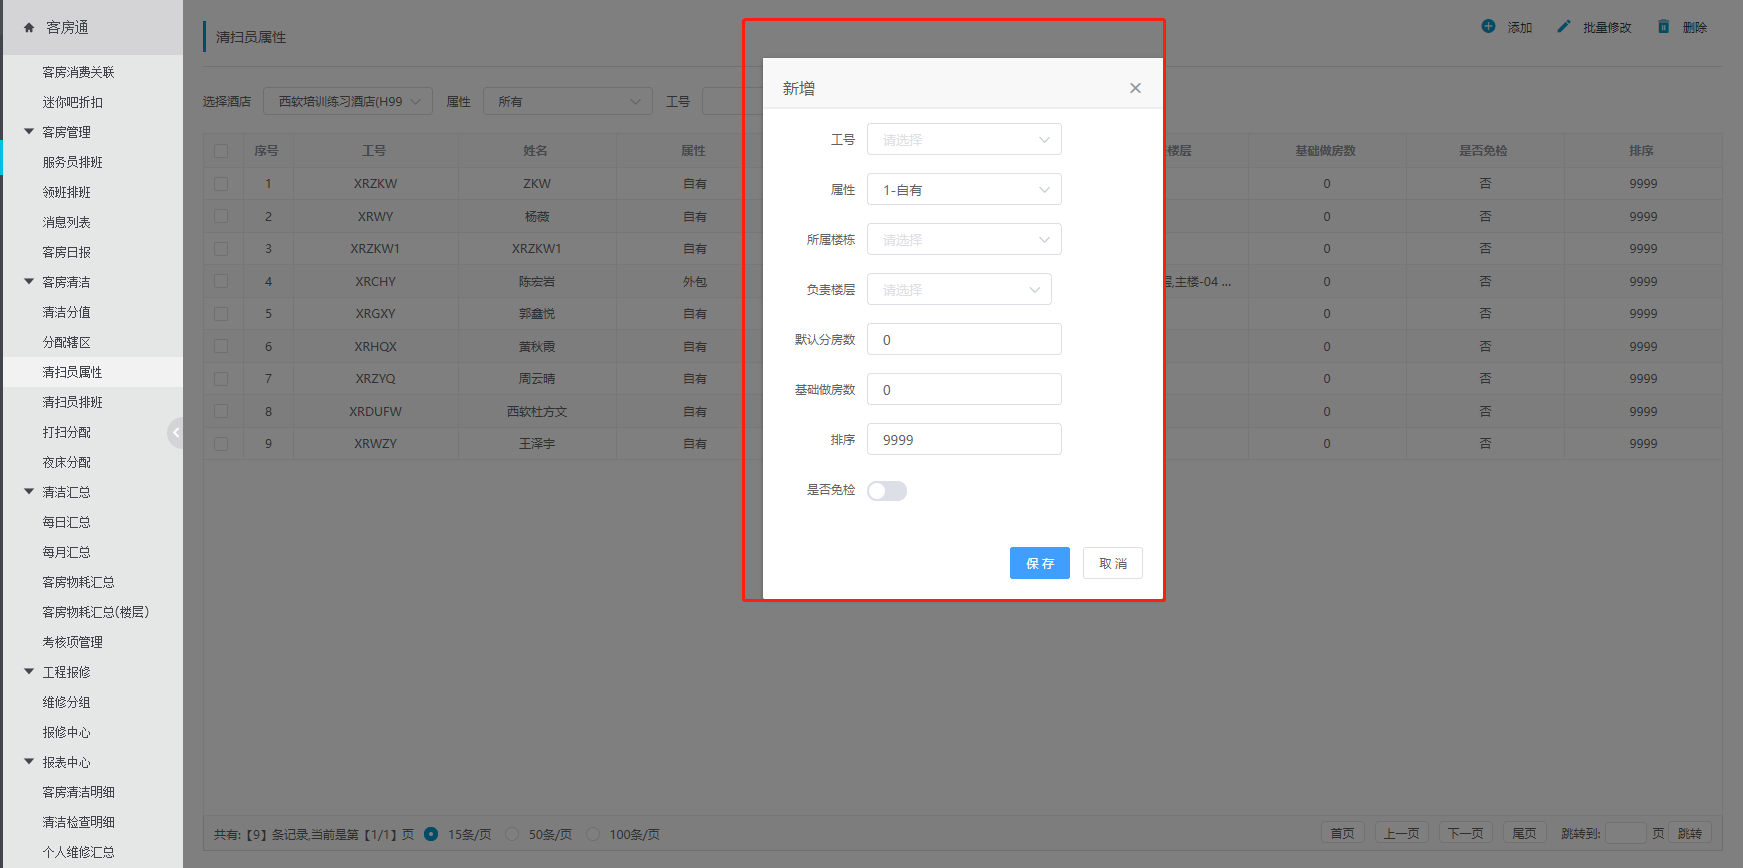This screenshot has height=868, width=1743.
Task: Open the 所属楼栋 dropdown
Action: point(964,239)
